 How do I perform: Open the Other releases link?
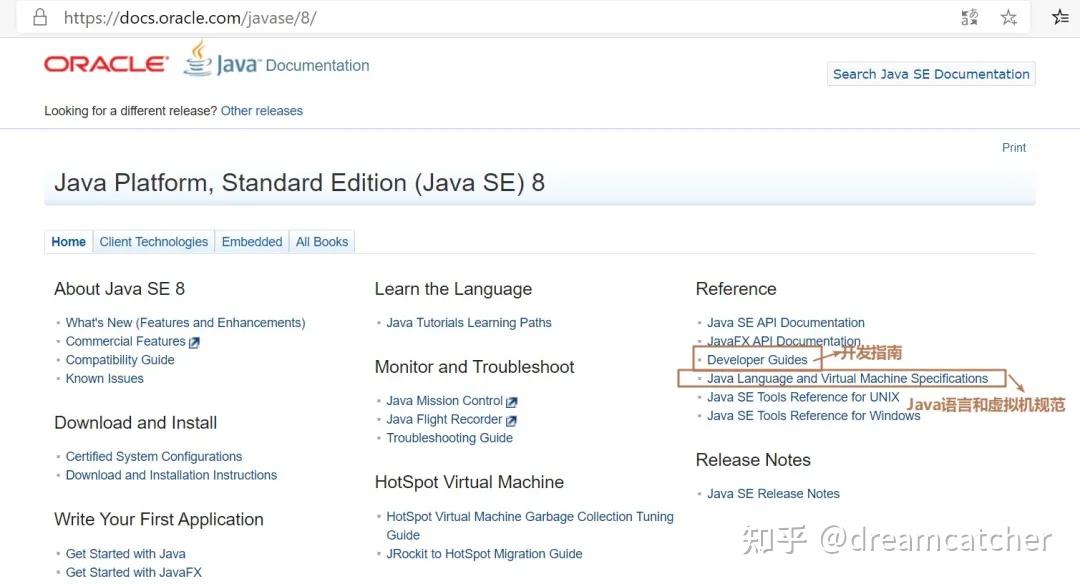[261, 110]
